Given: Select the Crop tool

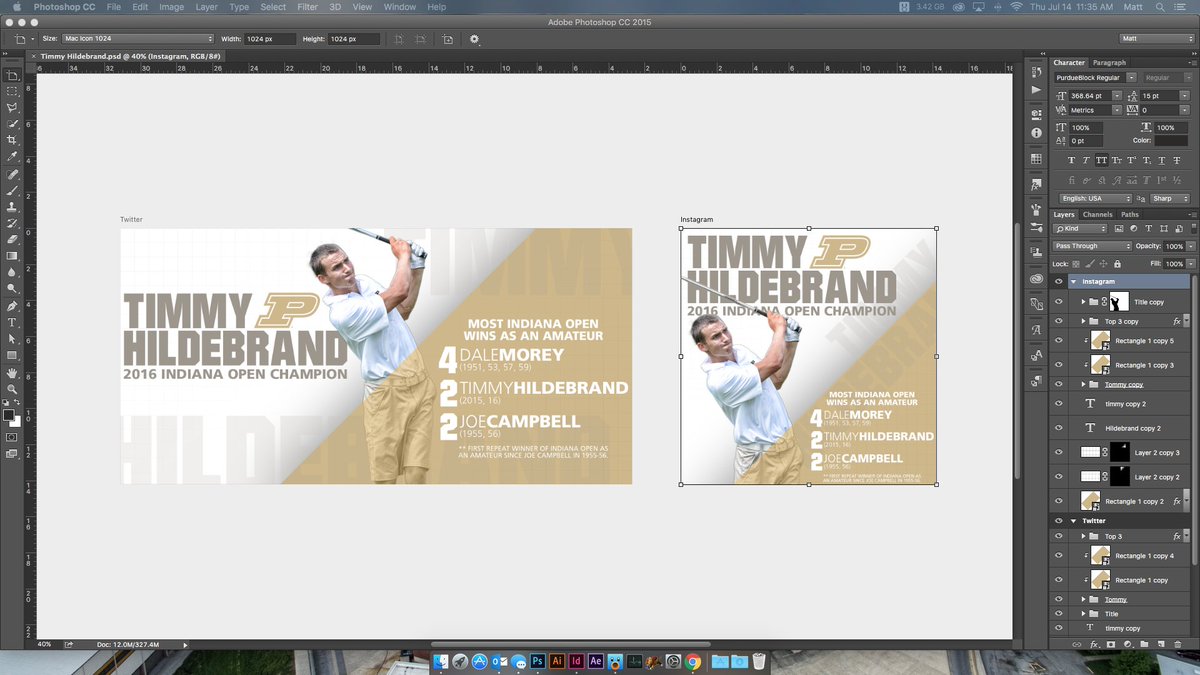Looking at the screenshot, I should click(13, 140).
